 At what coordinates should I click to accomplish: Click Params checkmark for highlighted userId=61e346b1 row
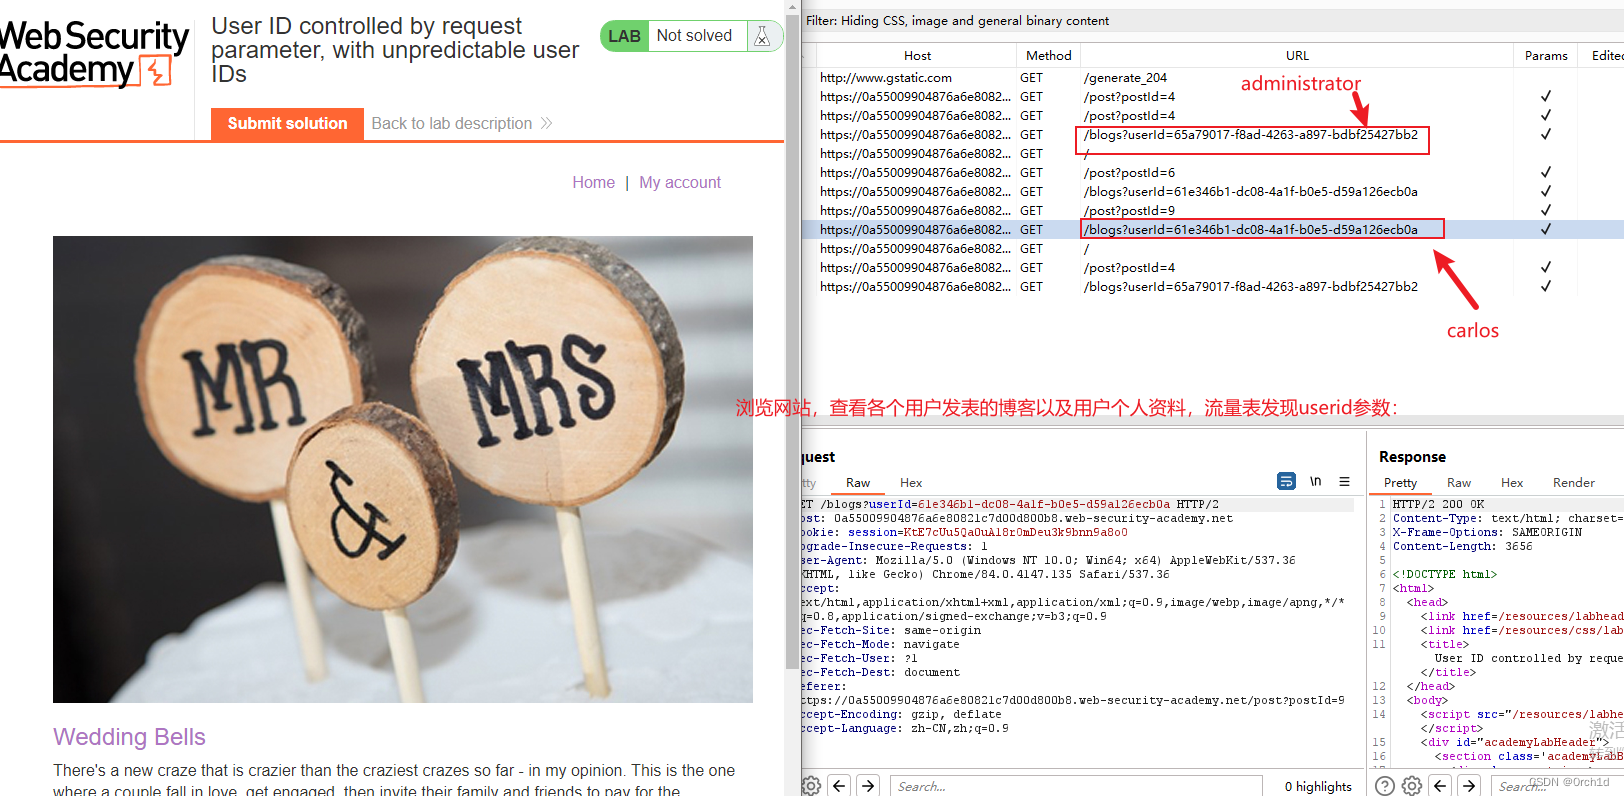coord(1546,229)
